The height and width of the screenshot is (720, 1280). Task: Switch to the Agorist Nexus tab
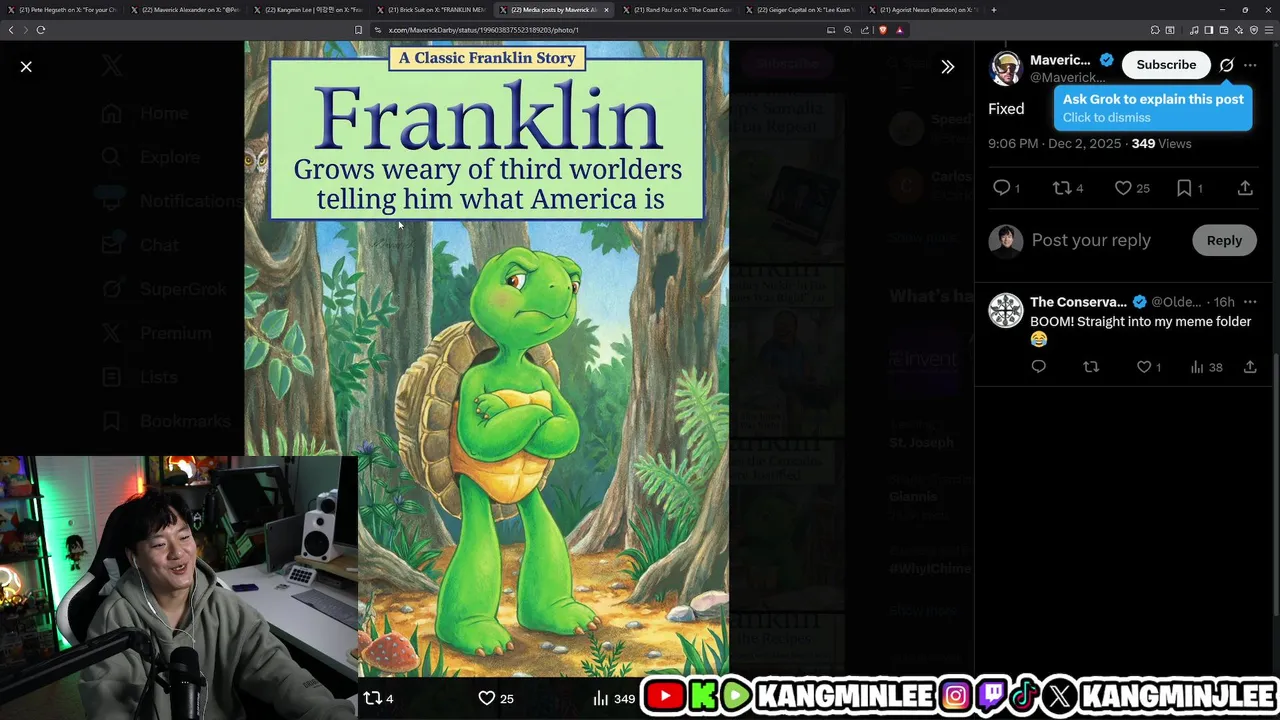tap(923, 10)
